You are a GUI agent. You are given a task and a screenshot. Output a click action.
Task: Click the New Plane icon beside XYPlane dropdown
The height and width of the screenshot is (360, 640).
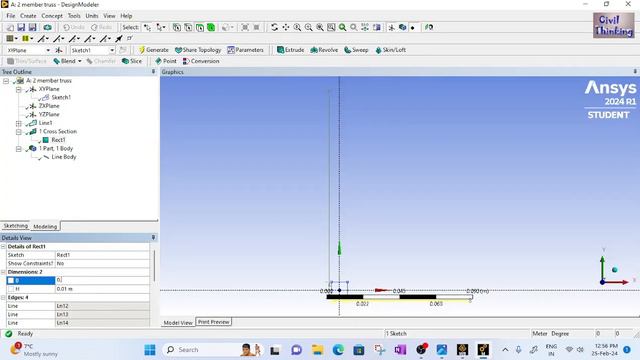click(x=59, y=50)
